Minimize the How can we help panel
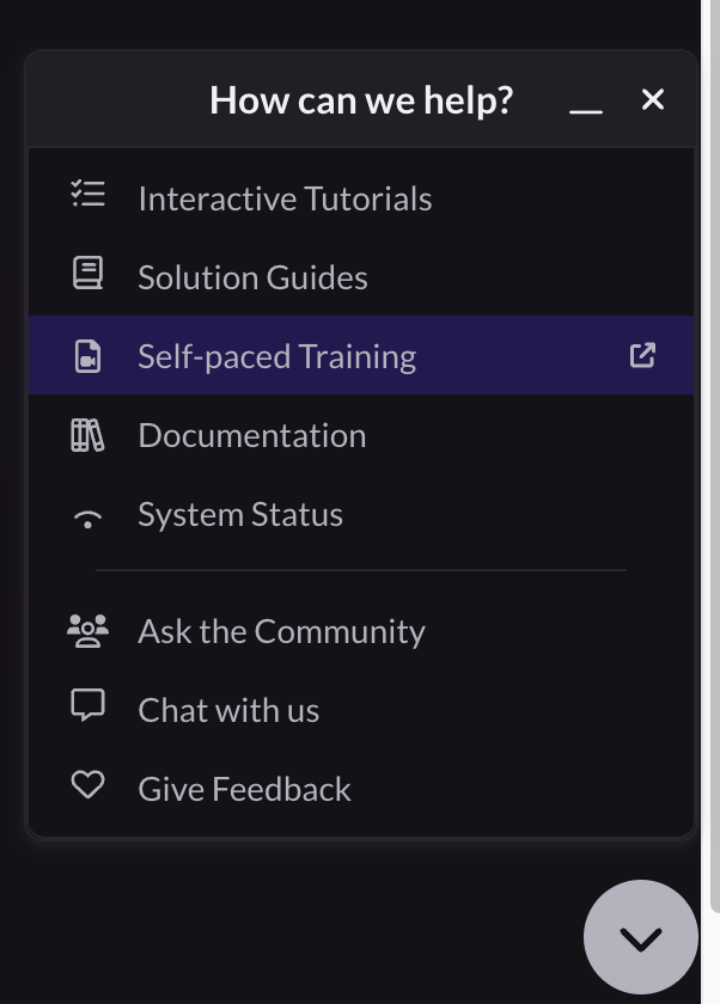The width and height of the screenshot is (720, 1004). pos(586,103)
